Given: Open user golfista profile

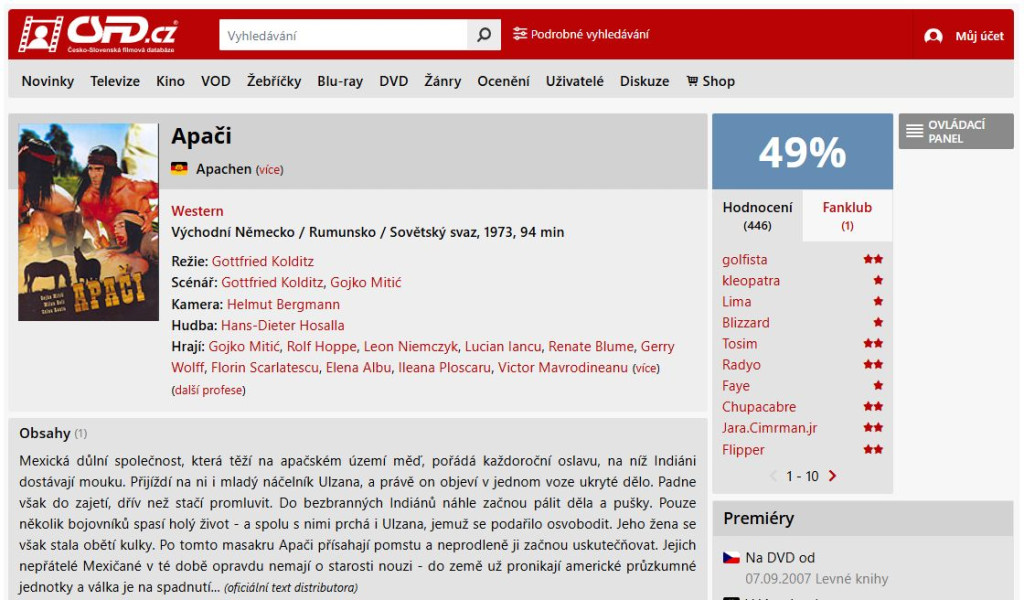Looking at the screenshot, I should (744, 260).
